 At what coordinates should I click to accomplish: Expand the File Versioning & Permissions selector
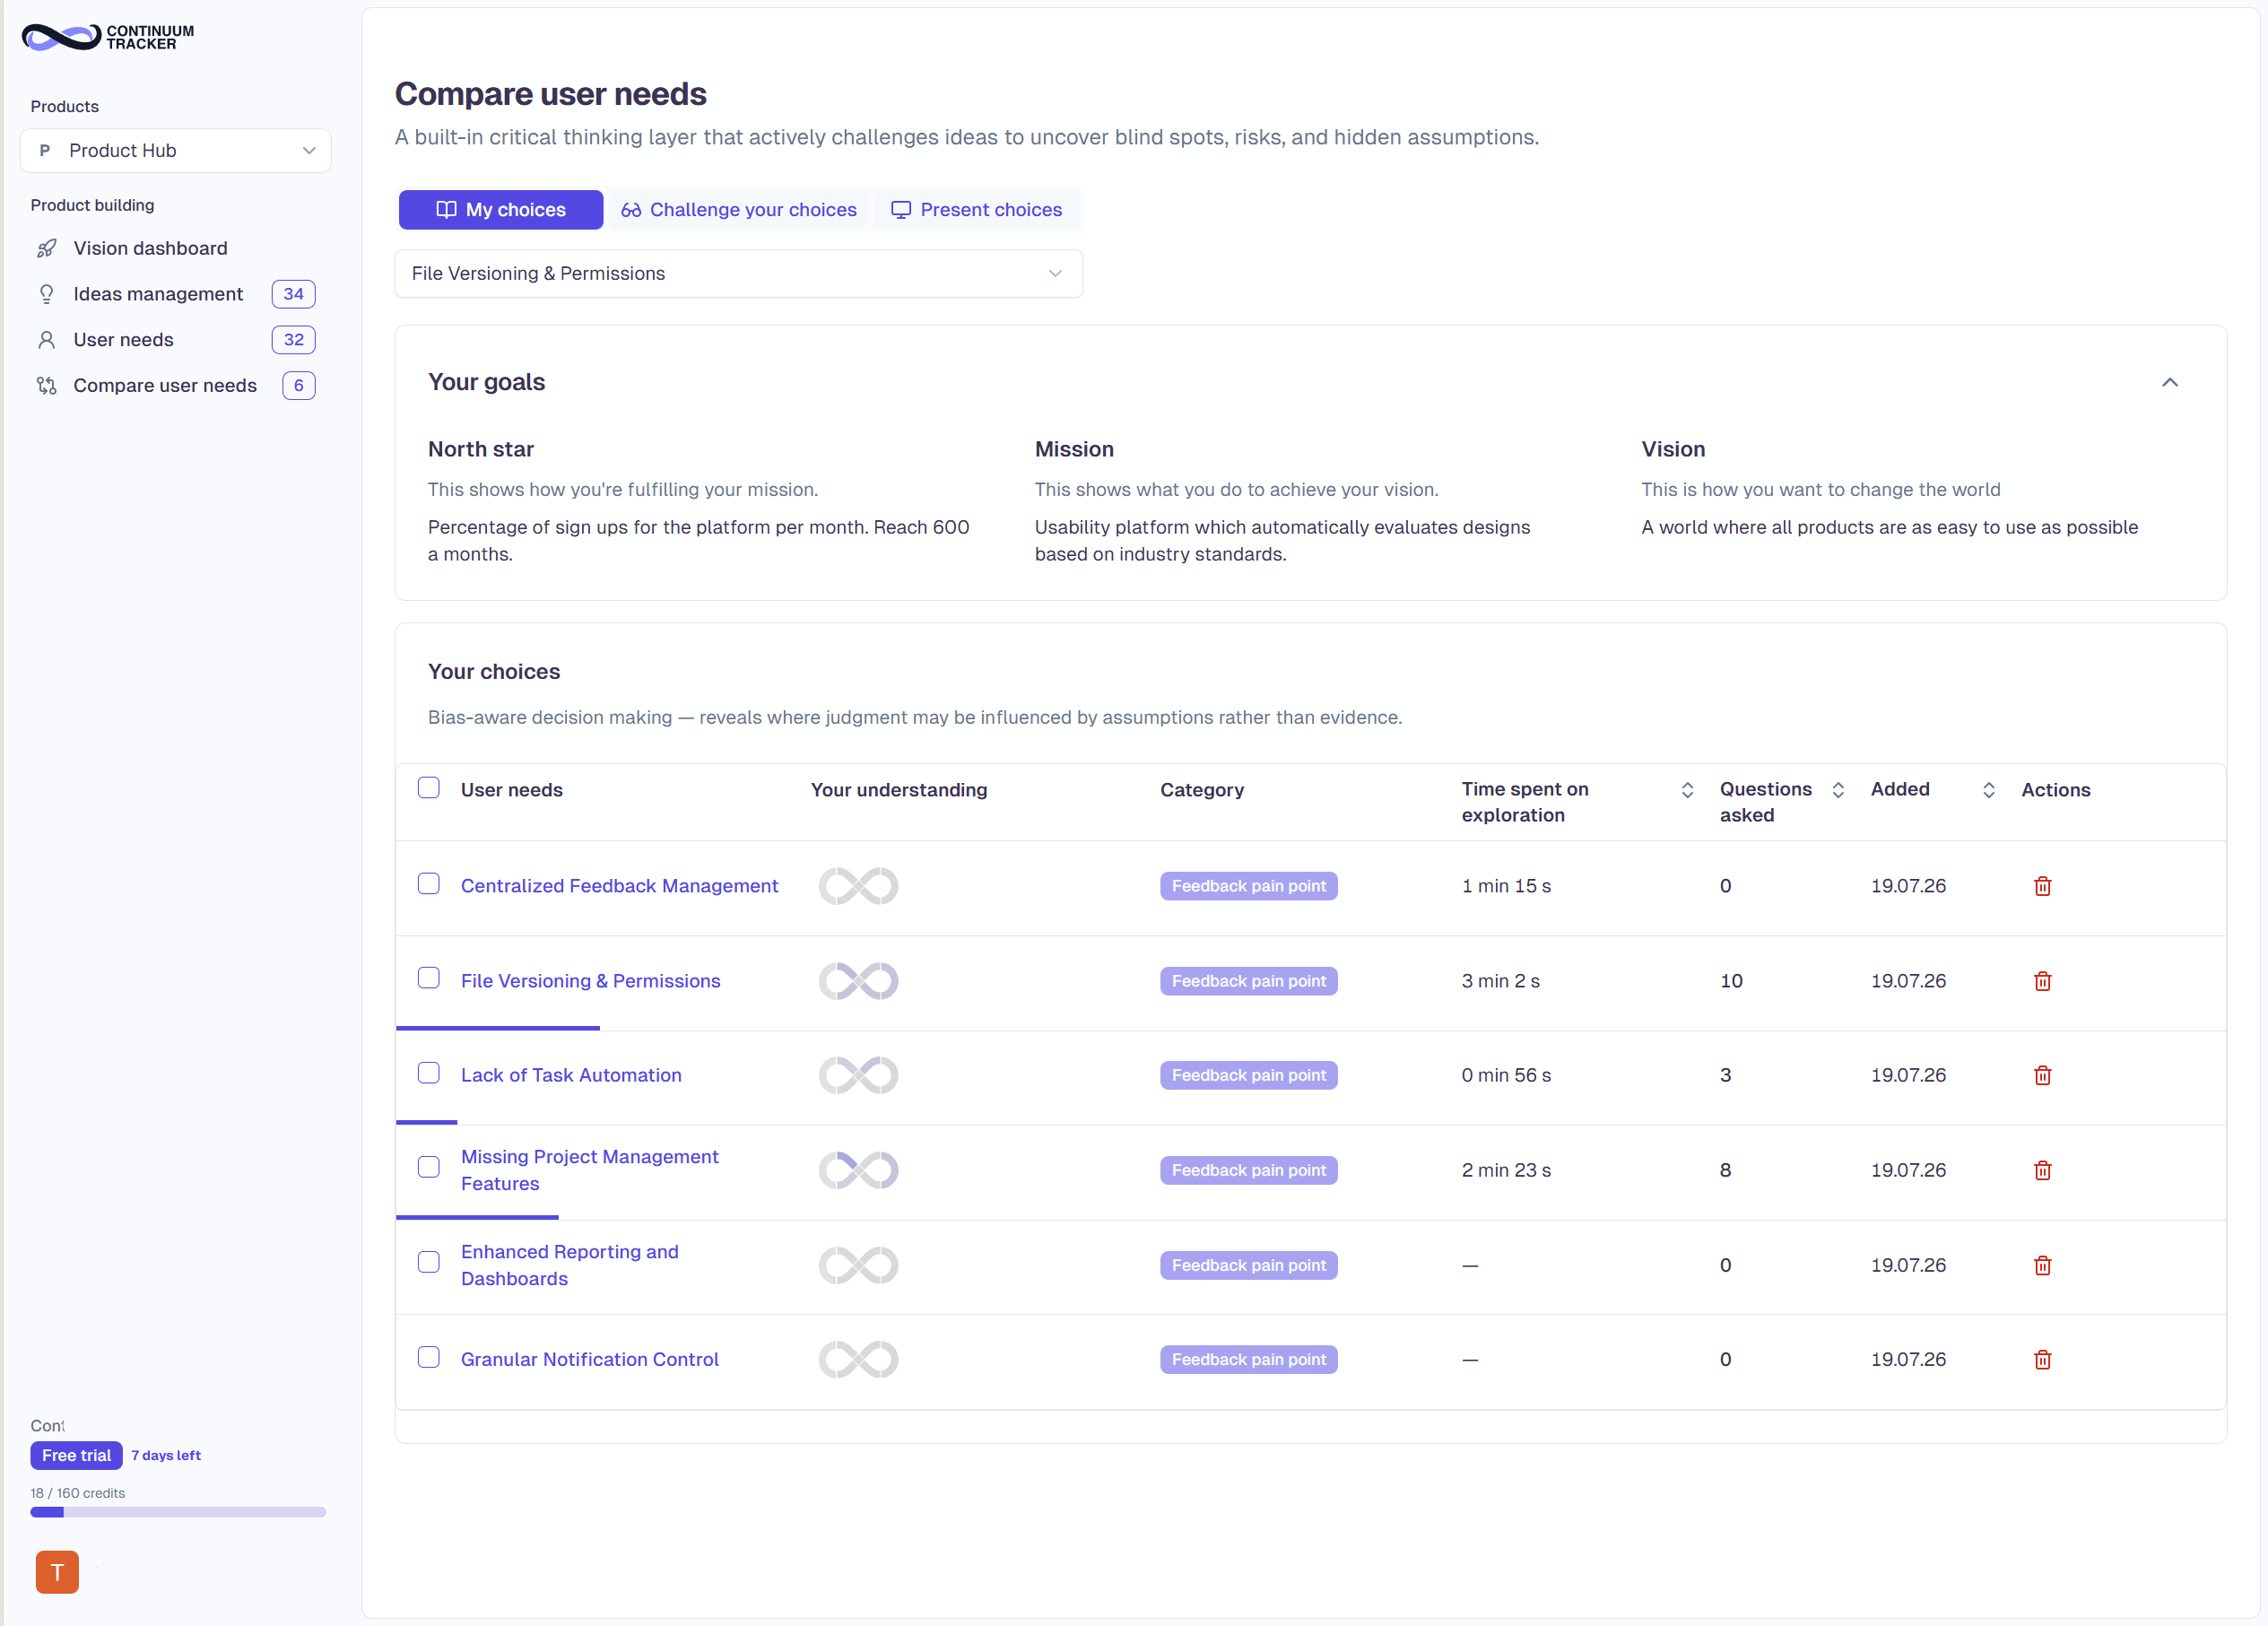pyautogui.click(x=738, y=273)
